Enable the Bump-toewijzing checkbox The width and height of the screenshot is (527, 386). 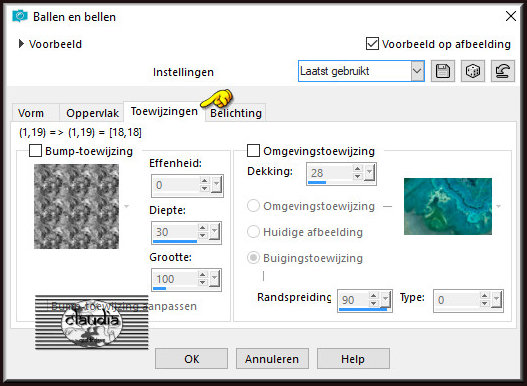point(35,151)
